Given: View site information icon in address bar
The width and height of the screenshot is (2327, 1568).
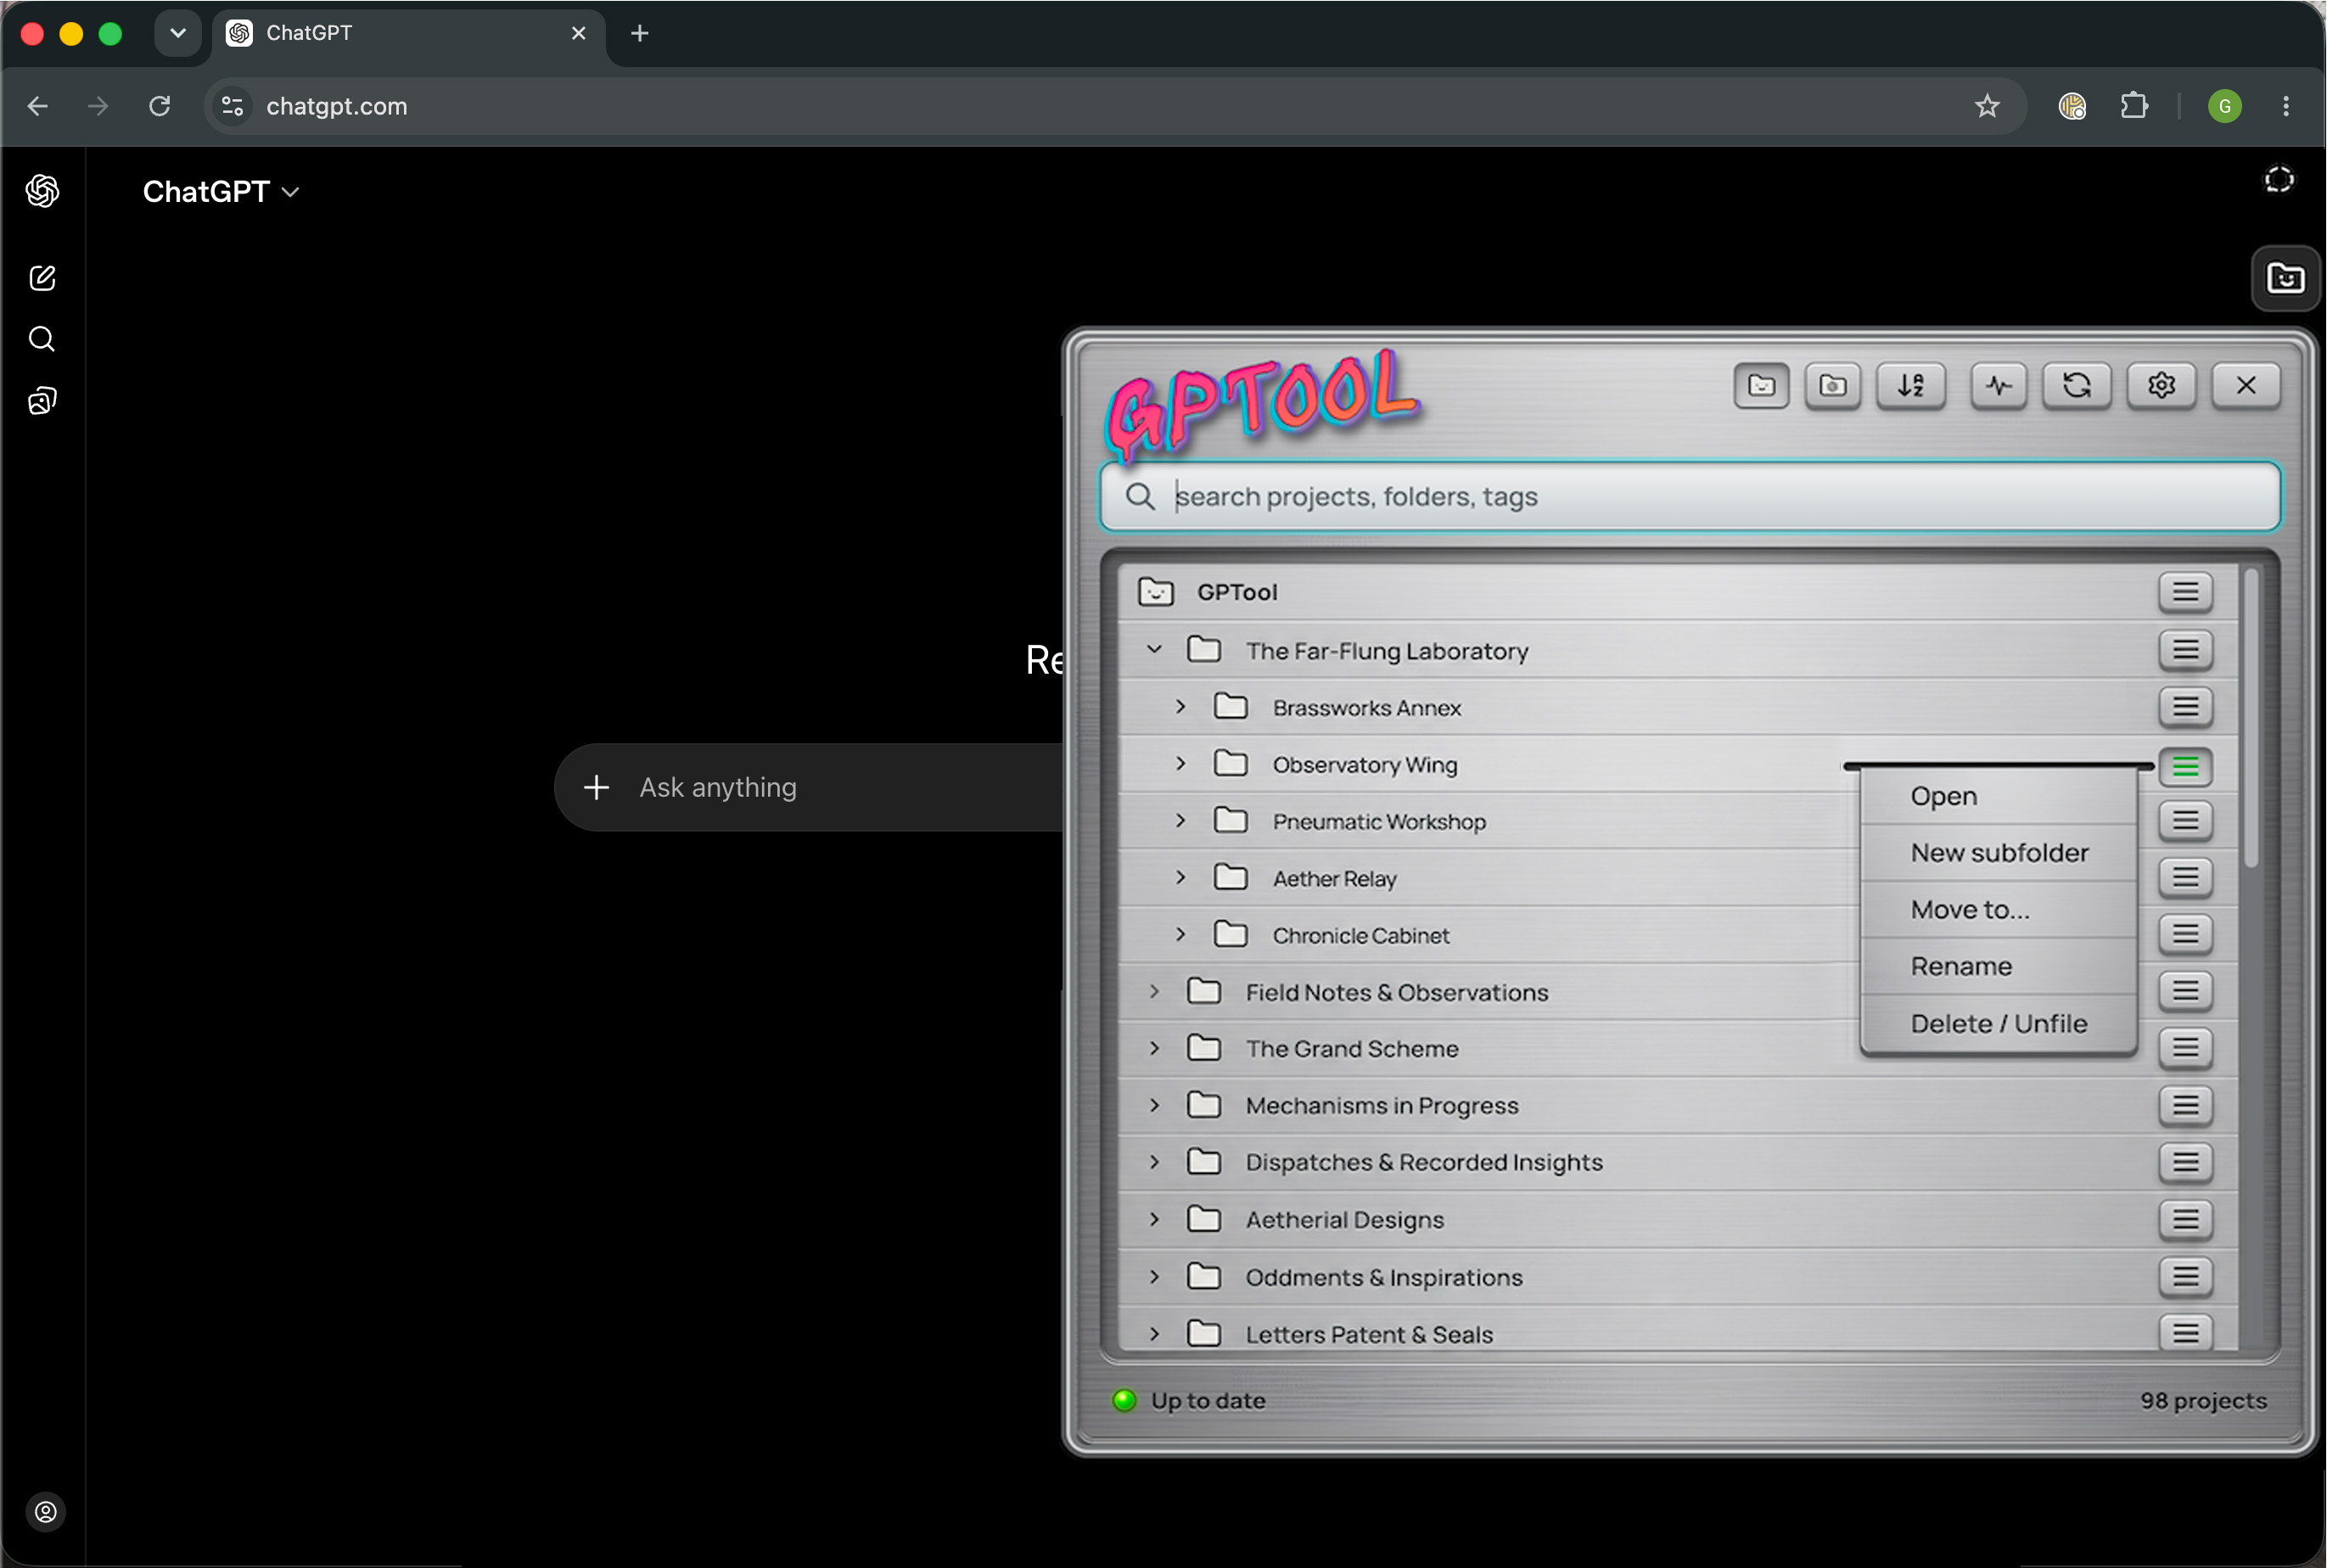Looking at the screenshot, I should coord(232,106).
